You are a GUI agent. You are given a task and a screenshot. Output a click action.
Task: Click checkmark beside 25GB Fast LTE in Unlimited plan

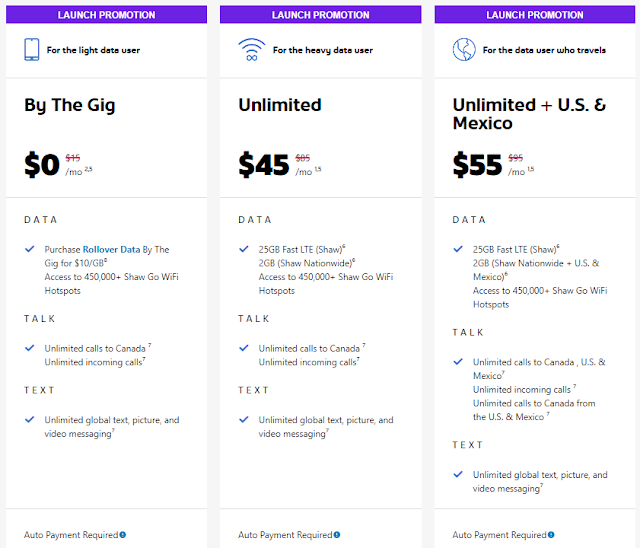pyautogui.click(x=243, y=250)
